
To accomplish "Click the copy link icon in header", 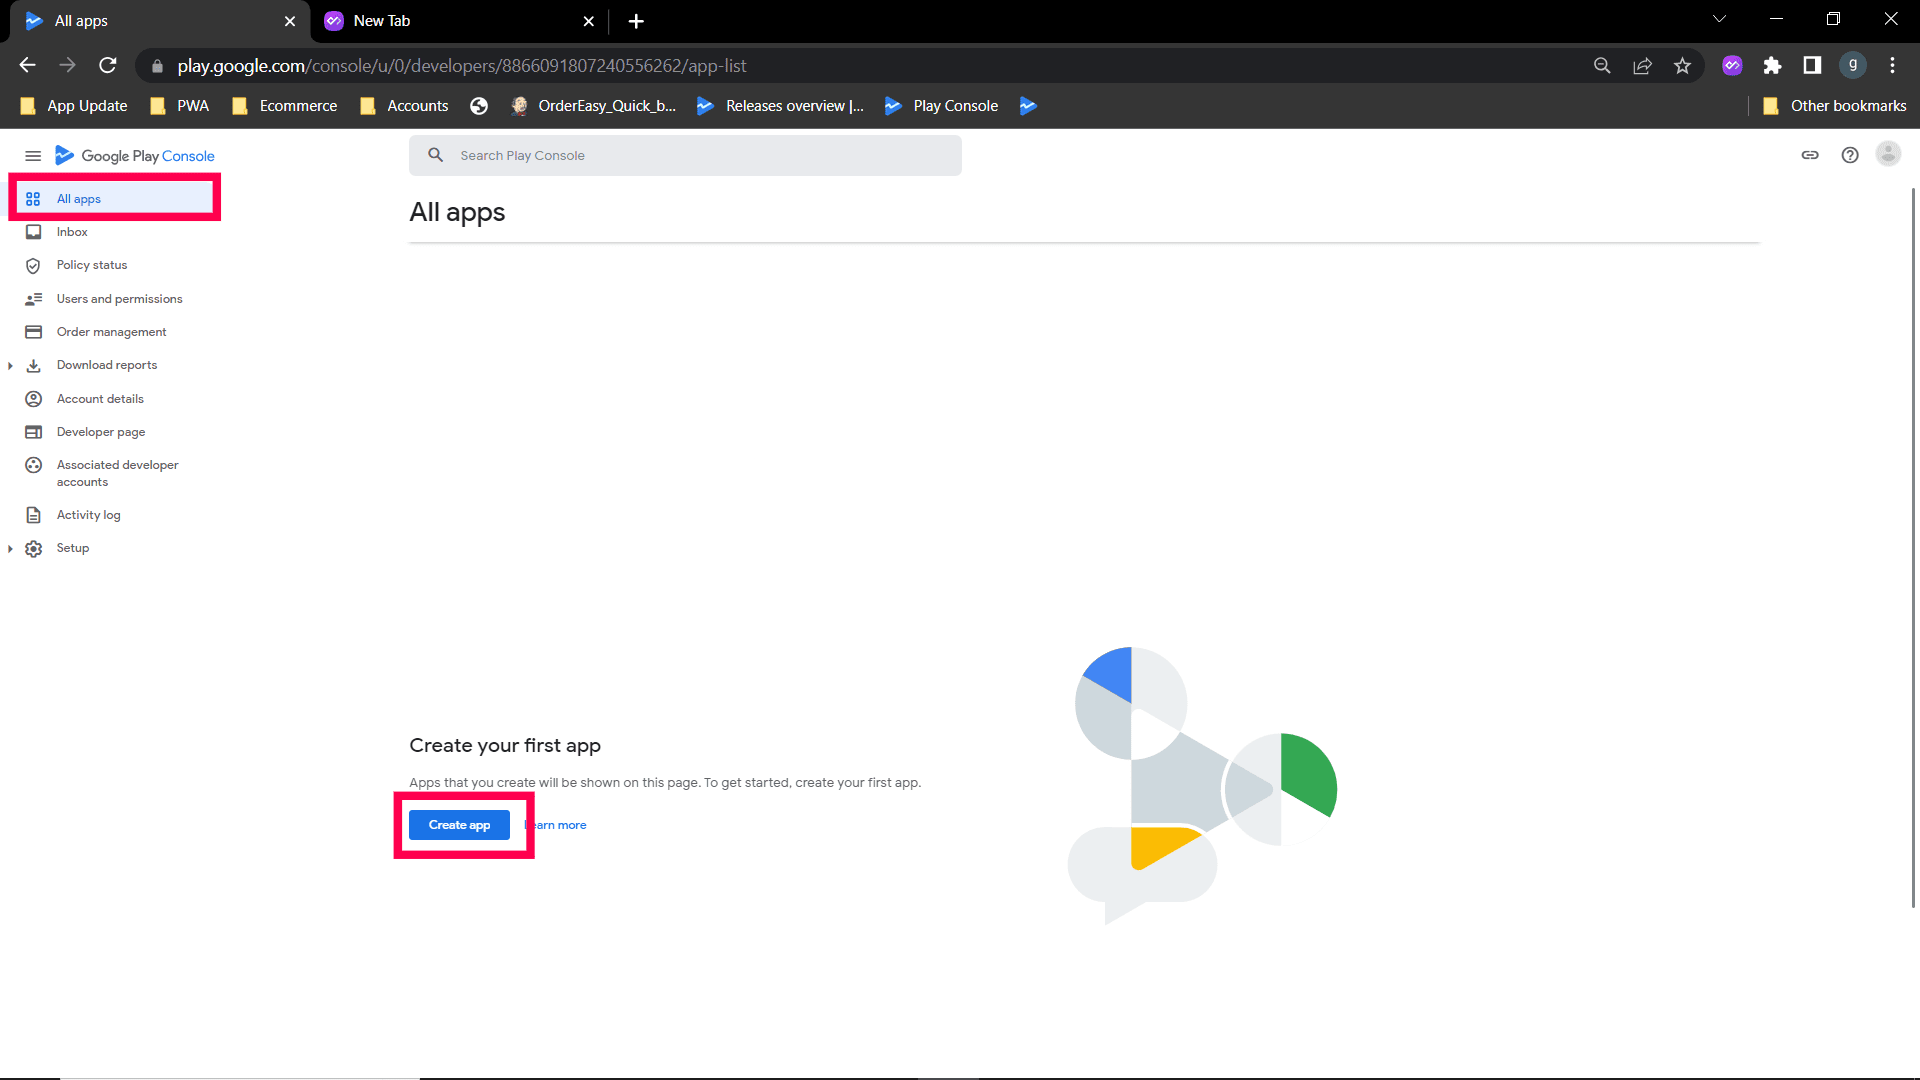I will tap(1810, 155).
